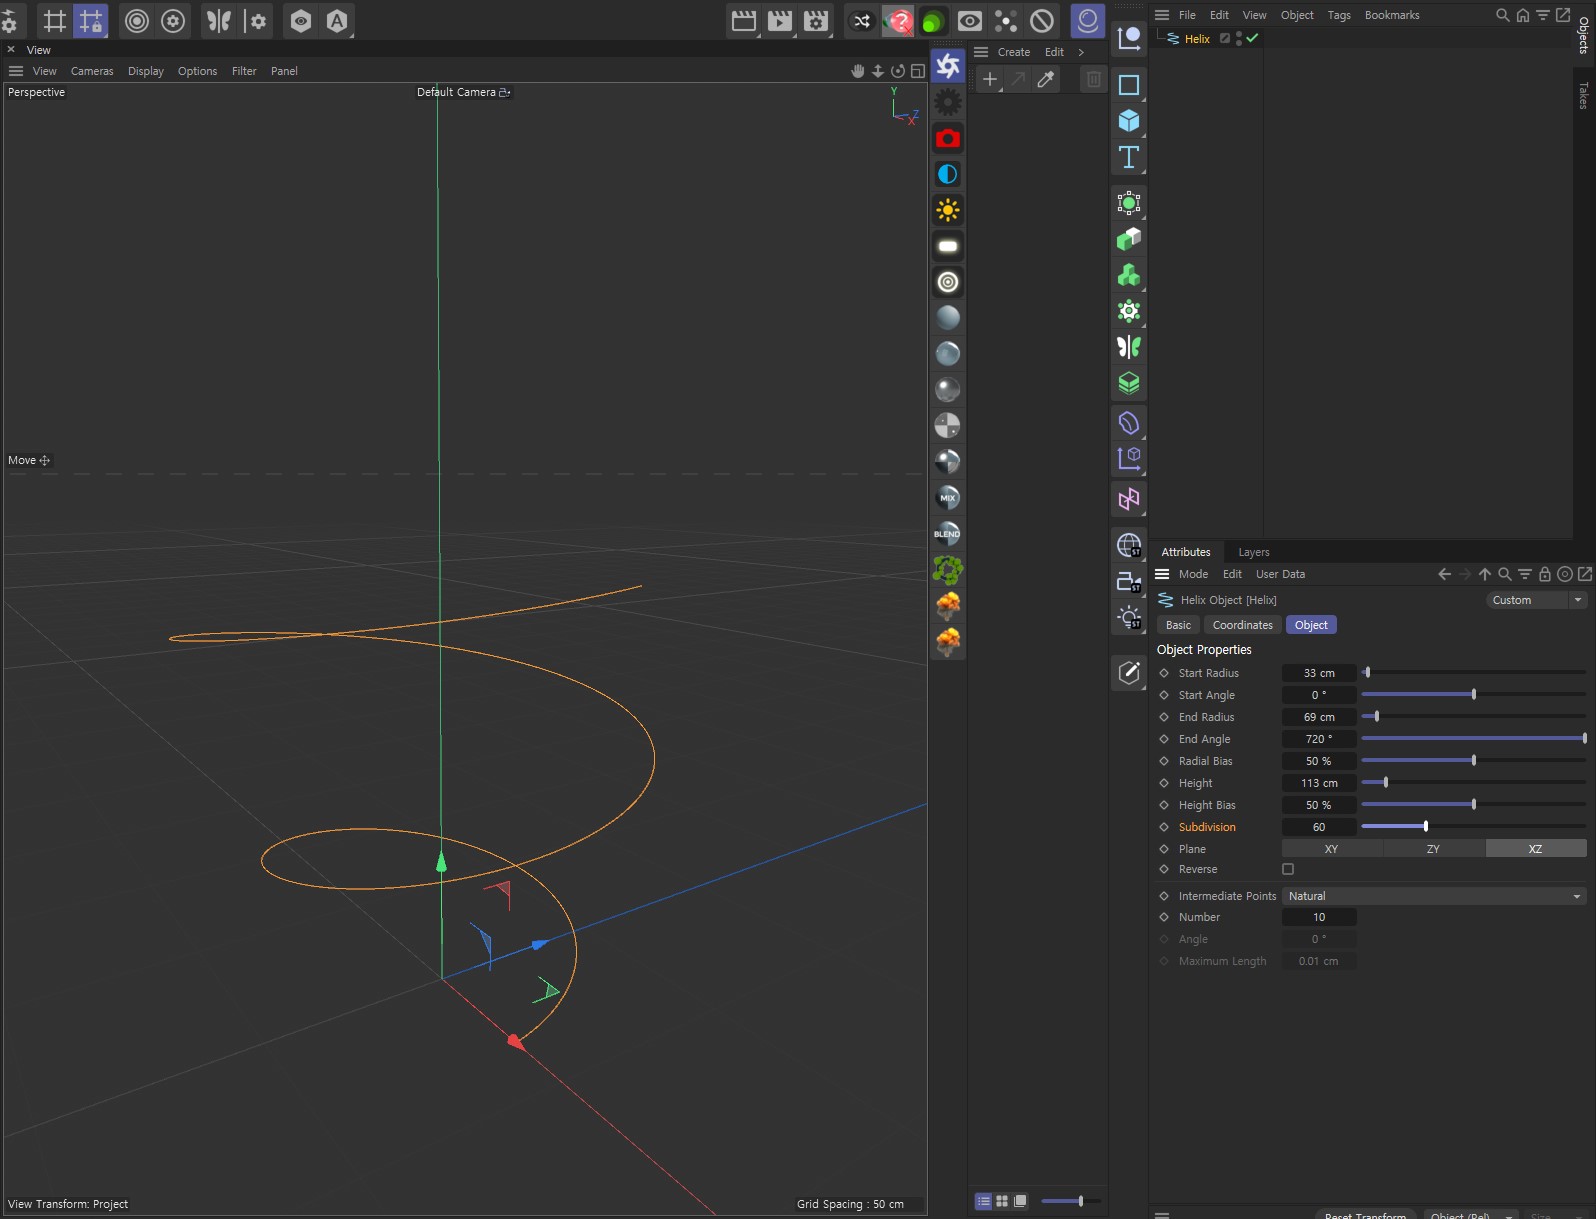Viewport: 1596px width, 1219px height.
Task: Open the Edit Render Settings icon
Action: pos(817,21)
